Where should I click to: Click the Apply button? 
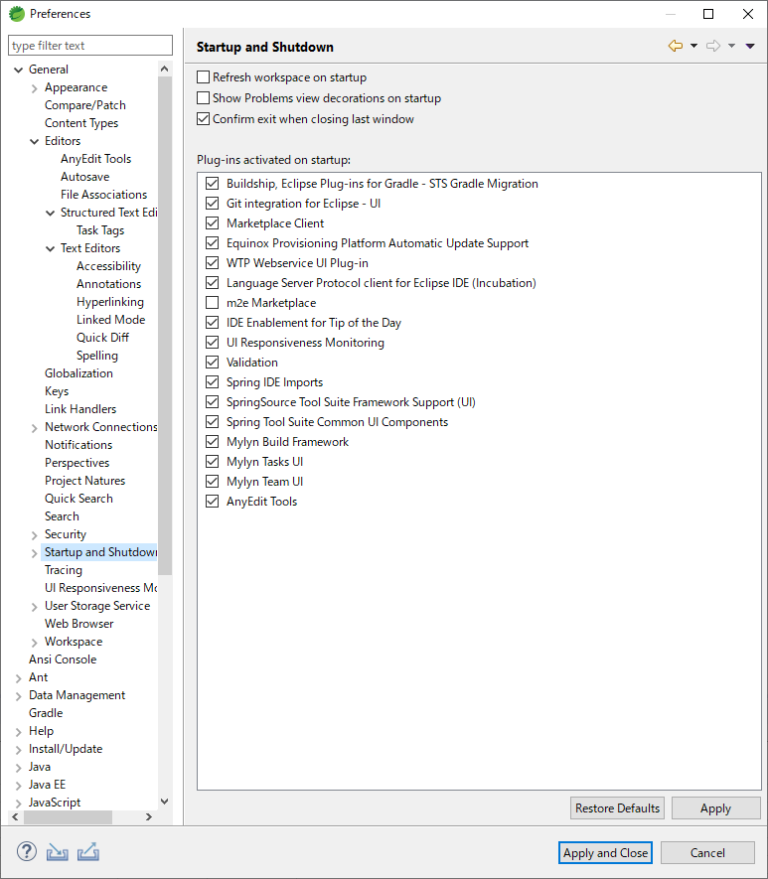click(715, 808)
